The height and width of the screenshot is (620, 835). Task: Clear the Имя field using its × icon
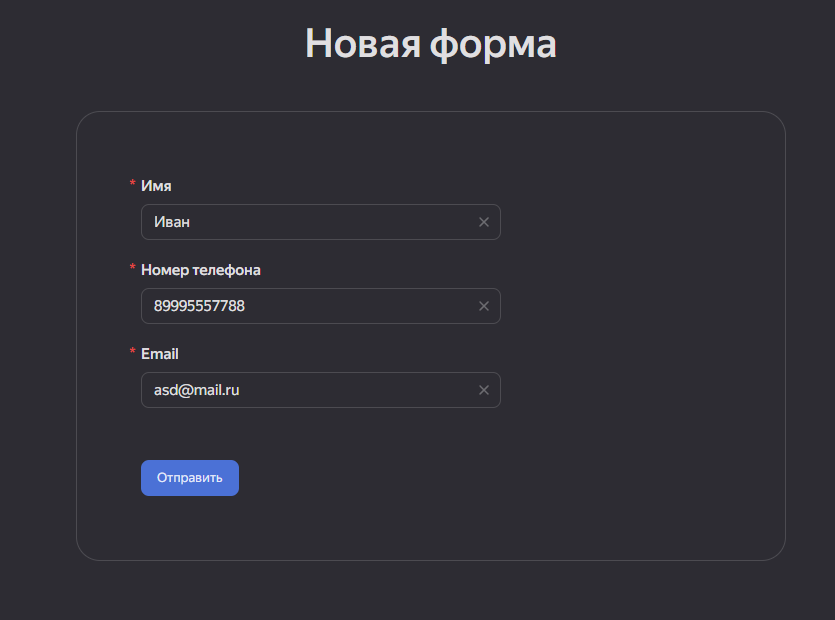coord(484,221)
